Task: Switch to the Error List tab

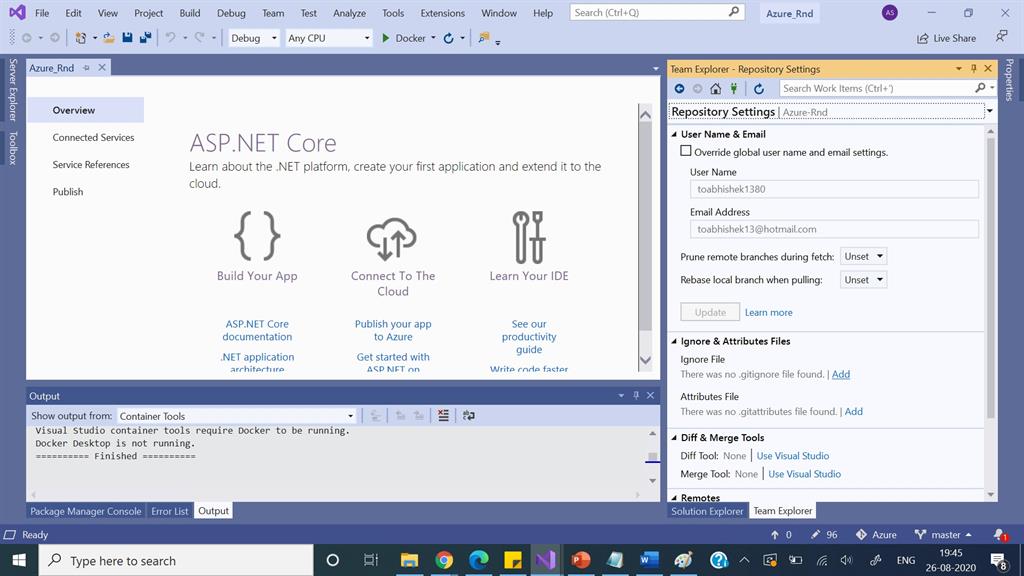Action: [170, 511]
